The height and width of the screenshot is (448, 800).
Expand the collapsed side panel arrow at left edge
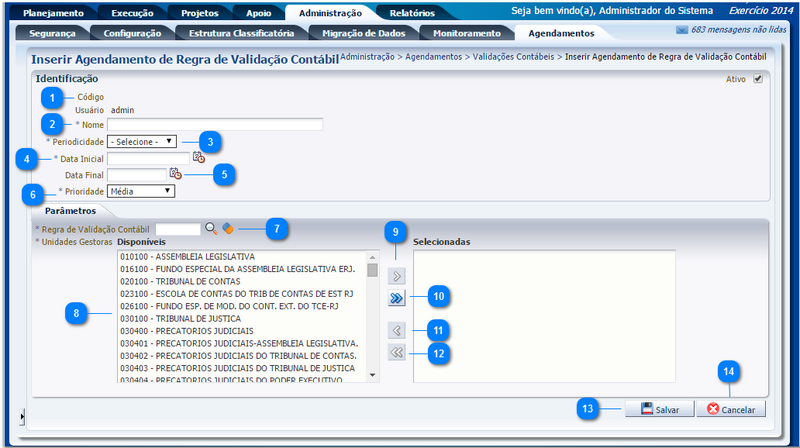22,414
